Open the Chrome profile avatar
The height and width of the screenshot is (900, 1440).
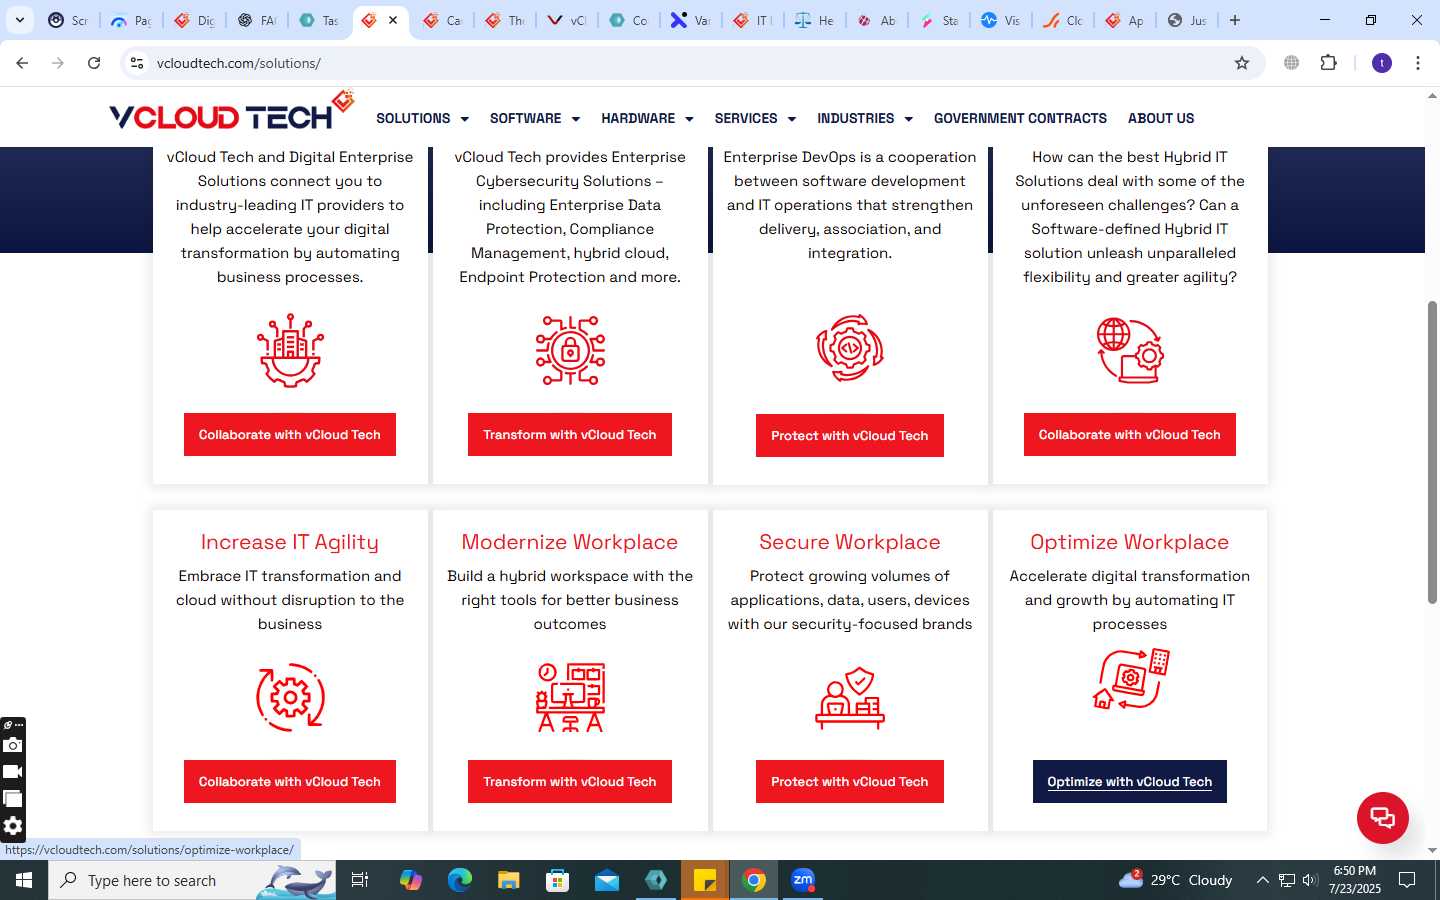click(x=1382, y=63)
